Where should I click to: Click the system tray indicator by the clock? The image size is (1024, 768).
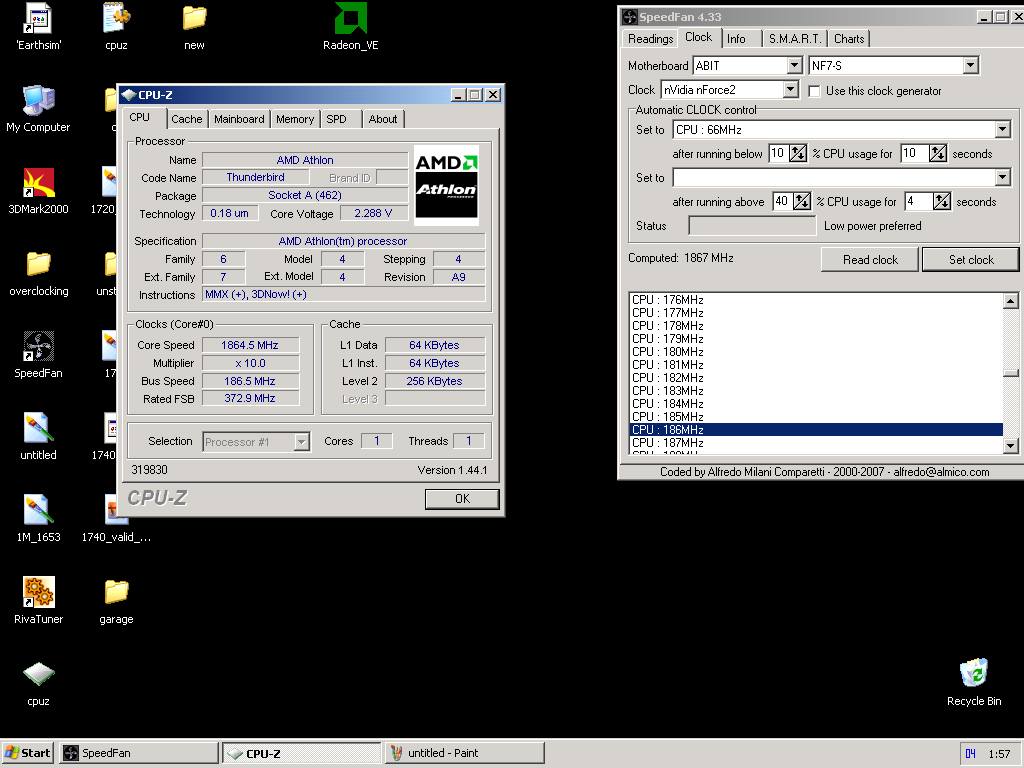tap(970, 754)
